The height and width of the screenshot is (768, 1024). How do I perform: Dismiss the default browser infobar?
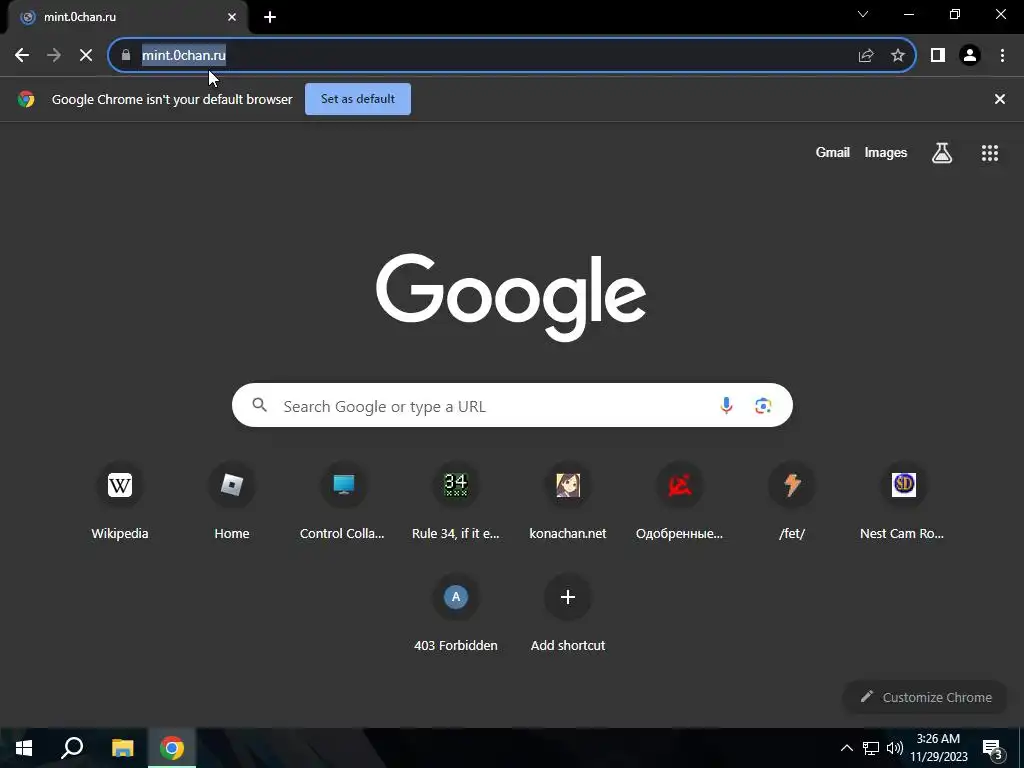coord(1000,99)
